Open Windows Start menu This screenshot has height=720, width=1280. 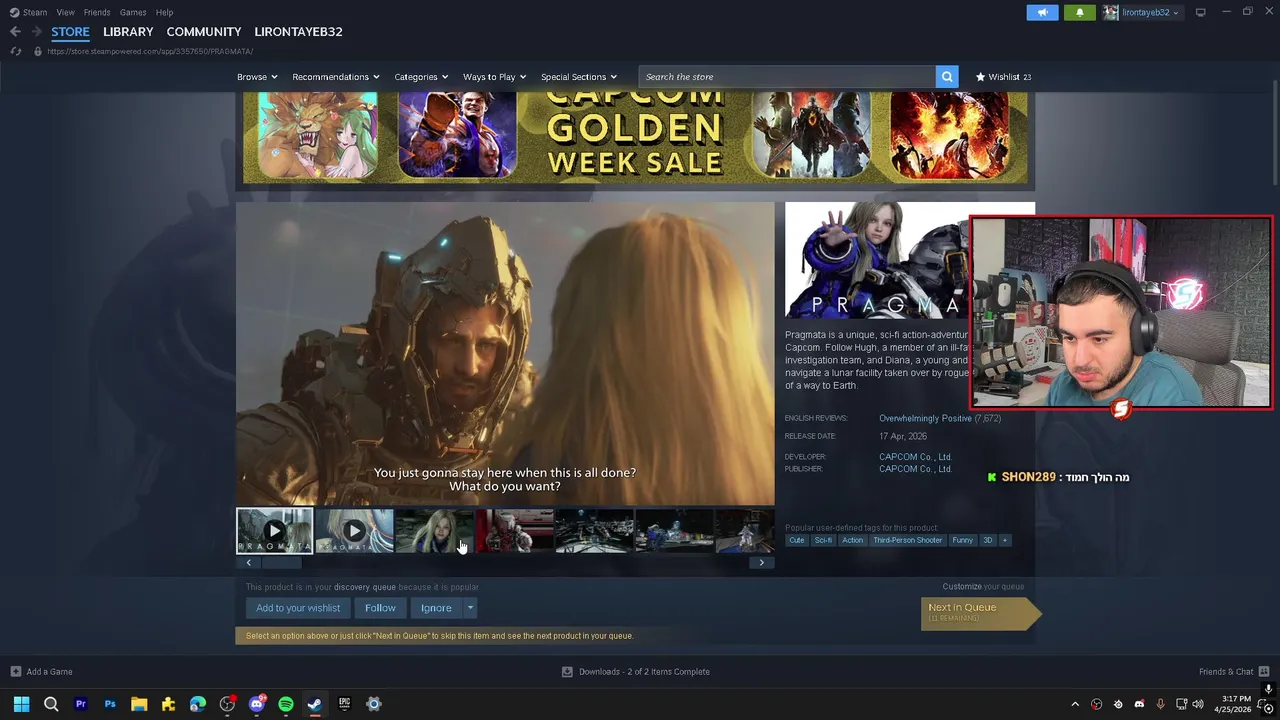(x=21, y=704)
